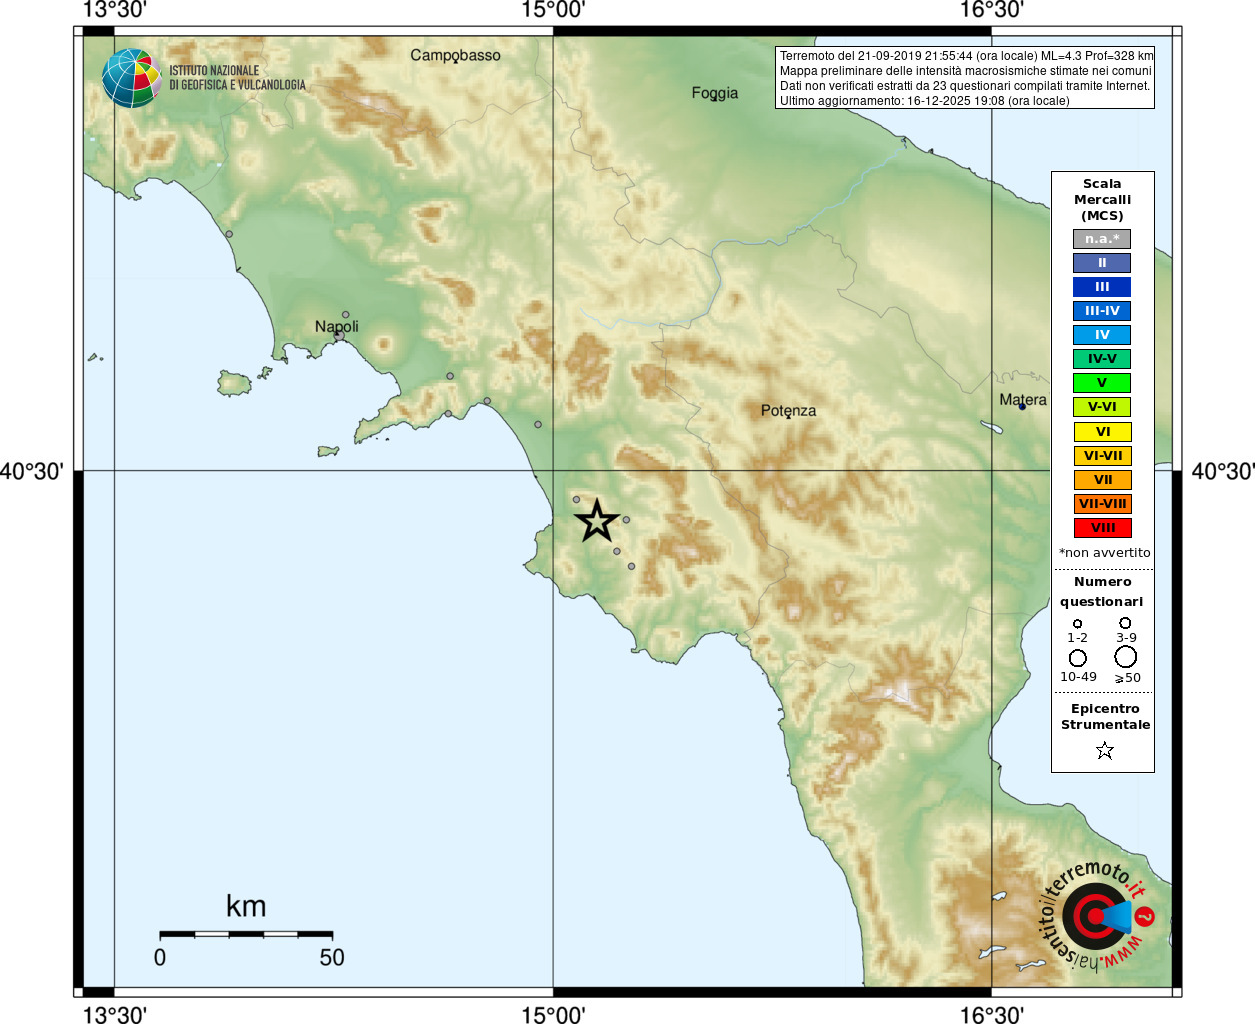Select the n.a.* gray legend swatch
The height and width of the screenshot is (1024, 1255).
point(1102,239)
